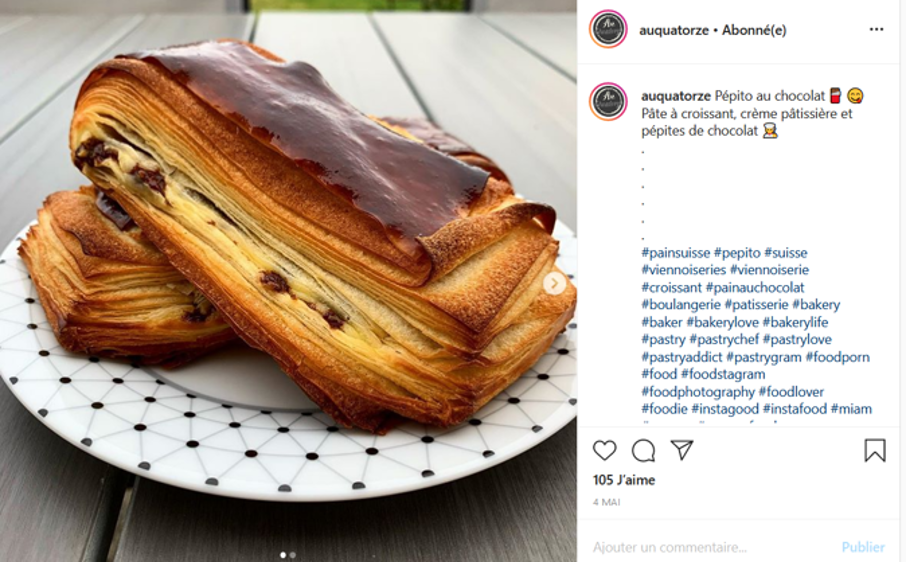Open the #foodporn hashtag
Viewport: 906px width, 562px height.
click(837, 357)
